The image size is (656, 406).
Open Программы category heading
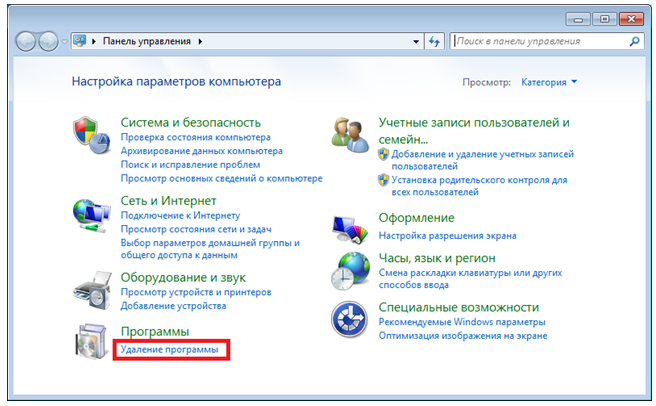[155, 331]
